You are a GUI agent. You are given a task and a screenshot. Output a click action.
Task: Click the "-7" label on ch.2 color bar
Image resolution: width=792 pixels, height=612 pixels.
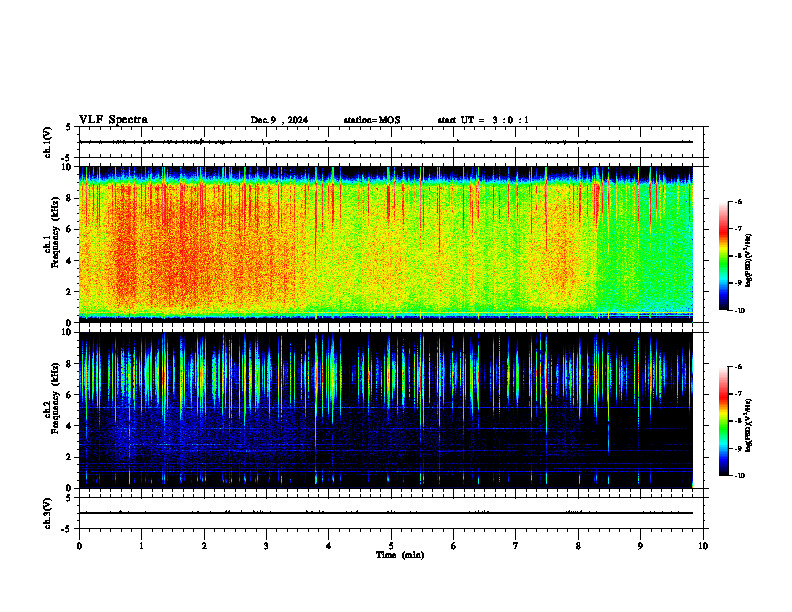tap(738, 394)
